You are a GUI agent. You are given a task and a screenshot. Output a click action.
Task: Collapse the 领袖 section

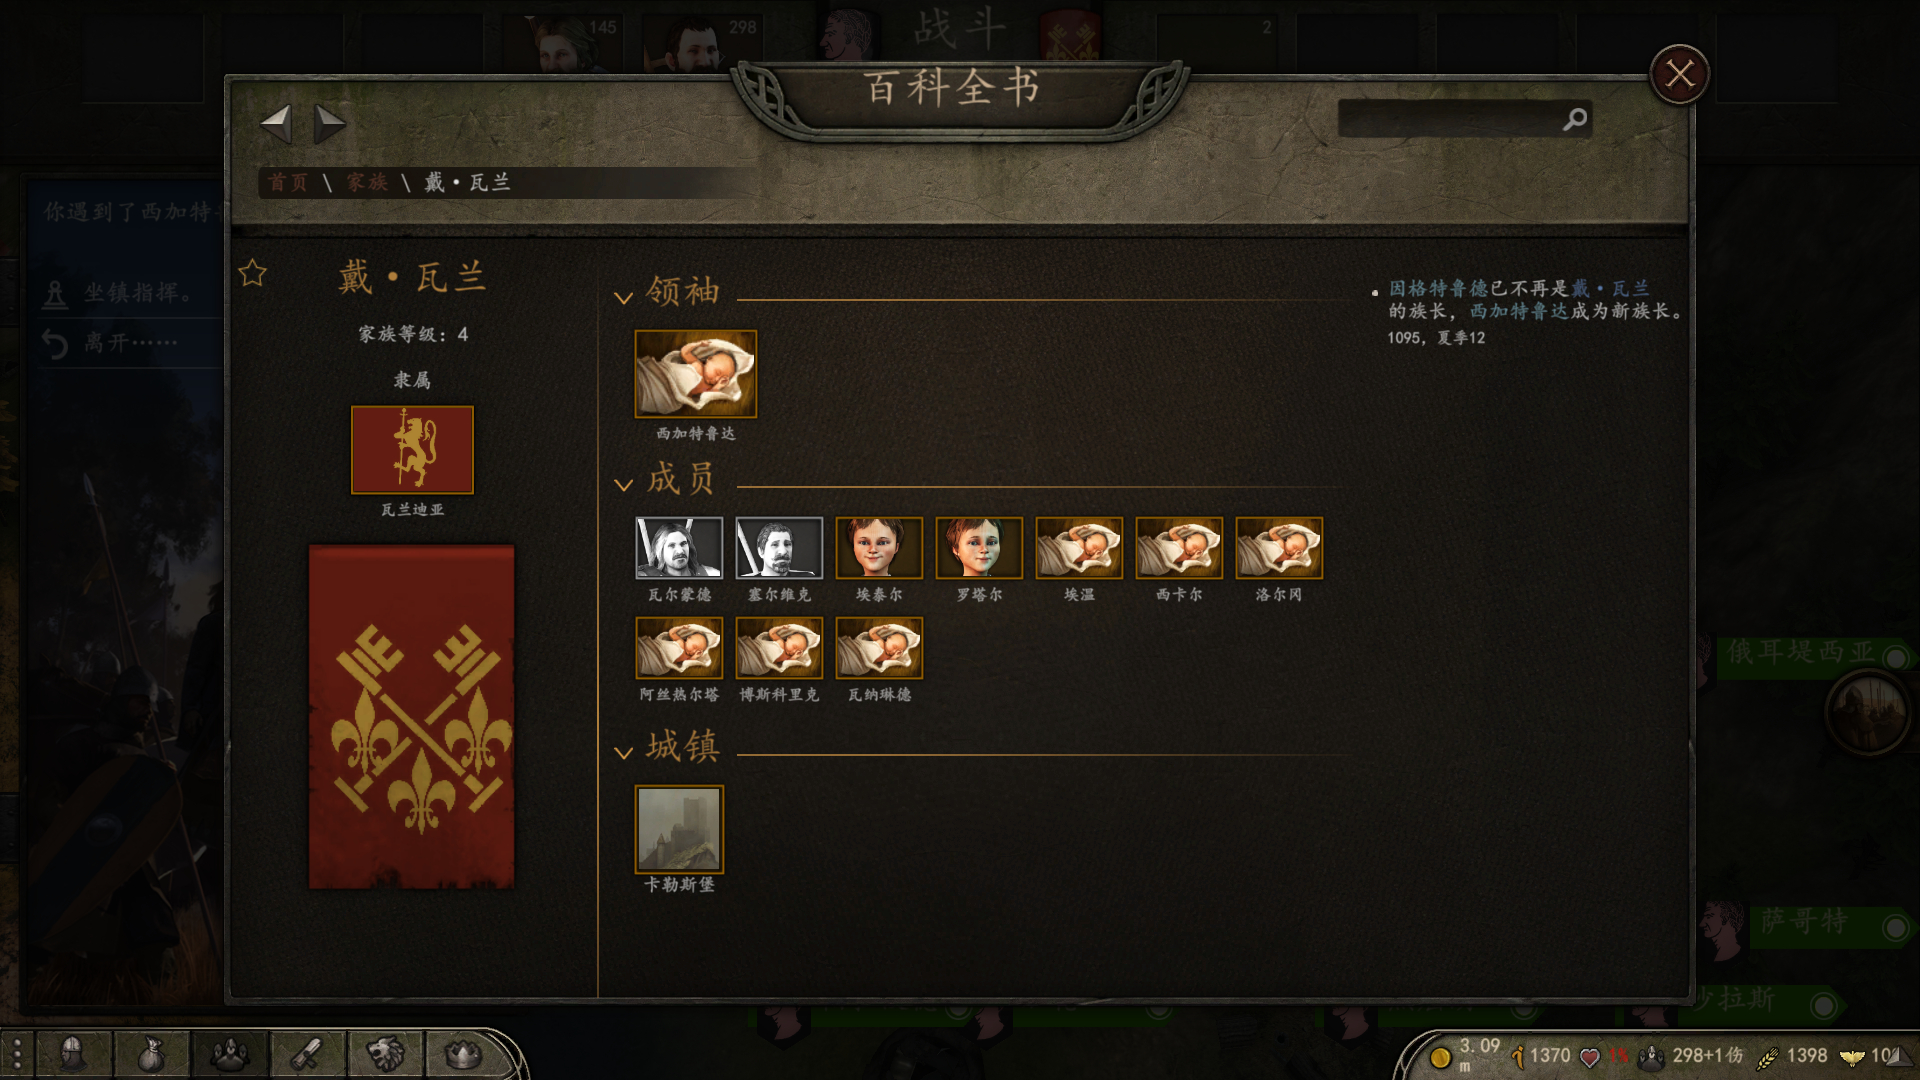(x=623, y=298)
